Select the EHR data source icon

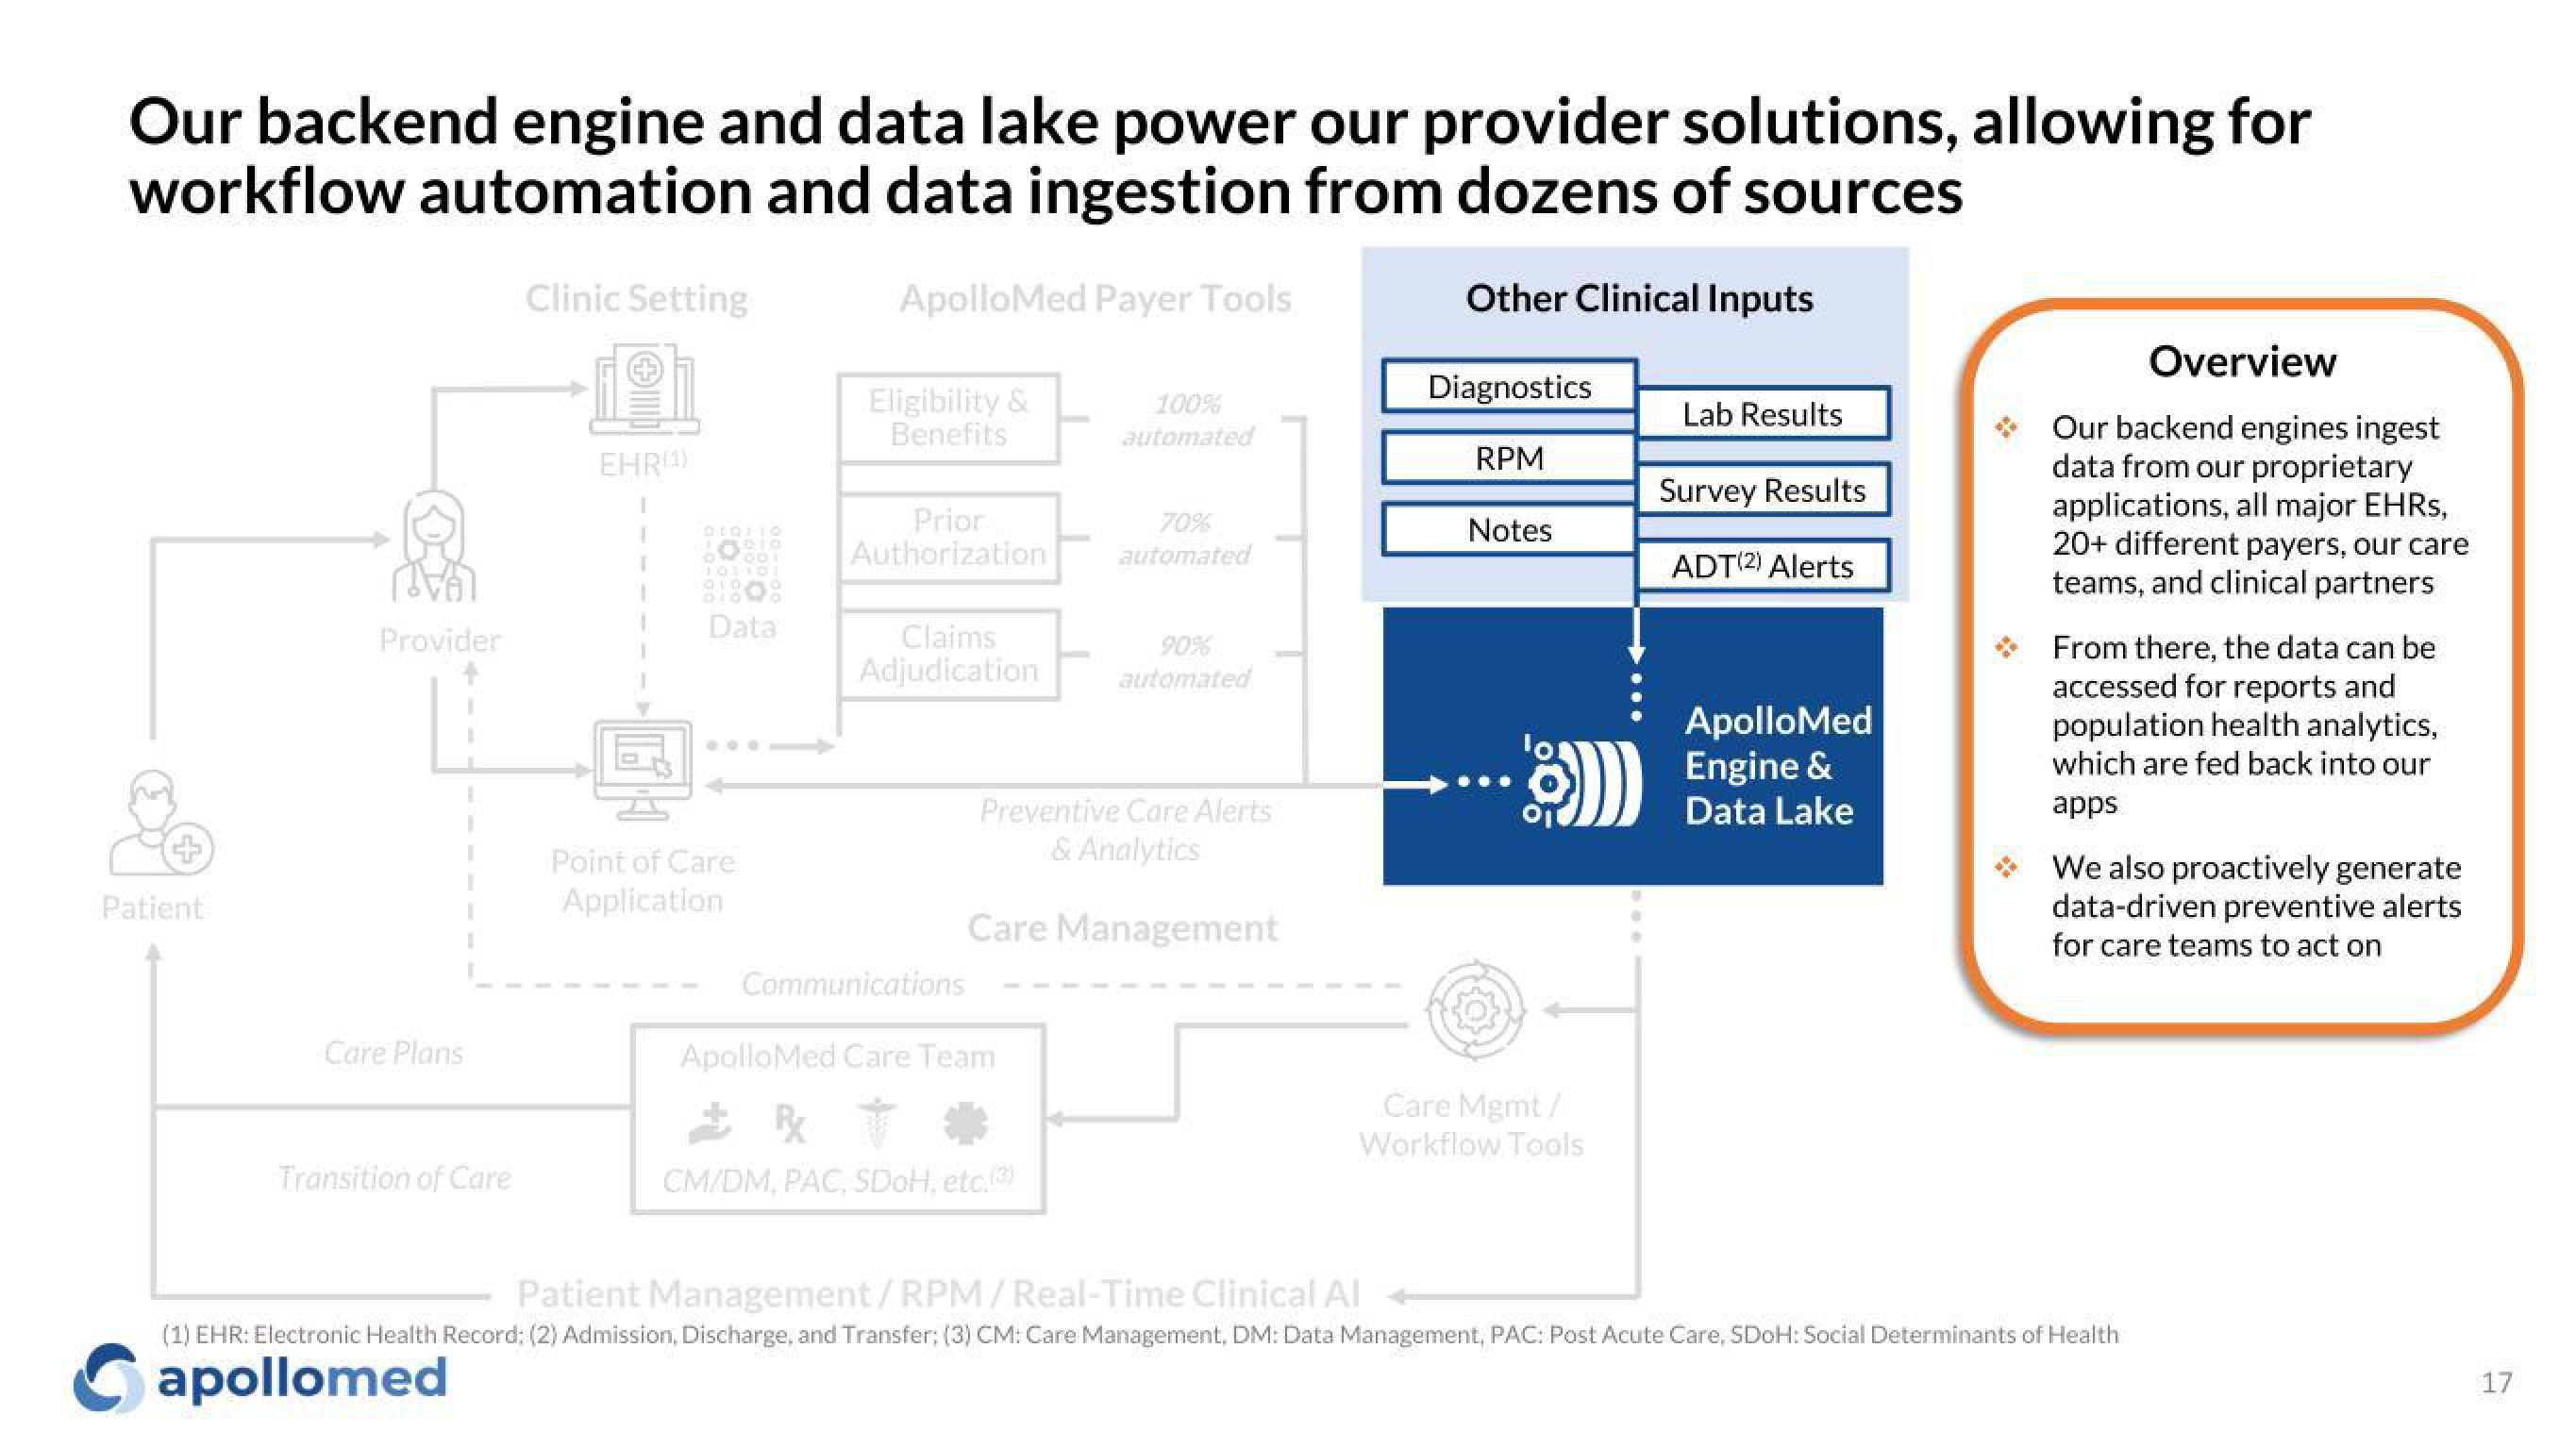(641, 387)
